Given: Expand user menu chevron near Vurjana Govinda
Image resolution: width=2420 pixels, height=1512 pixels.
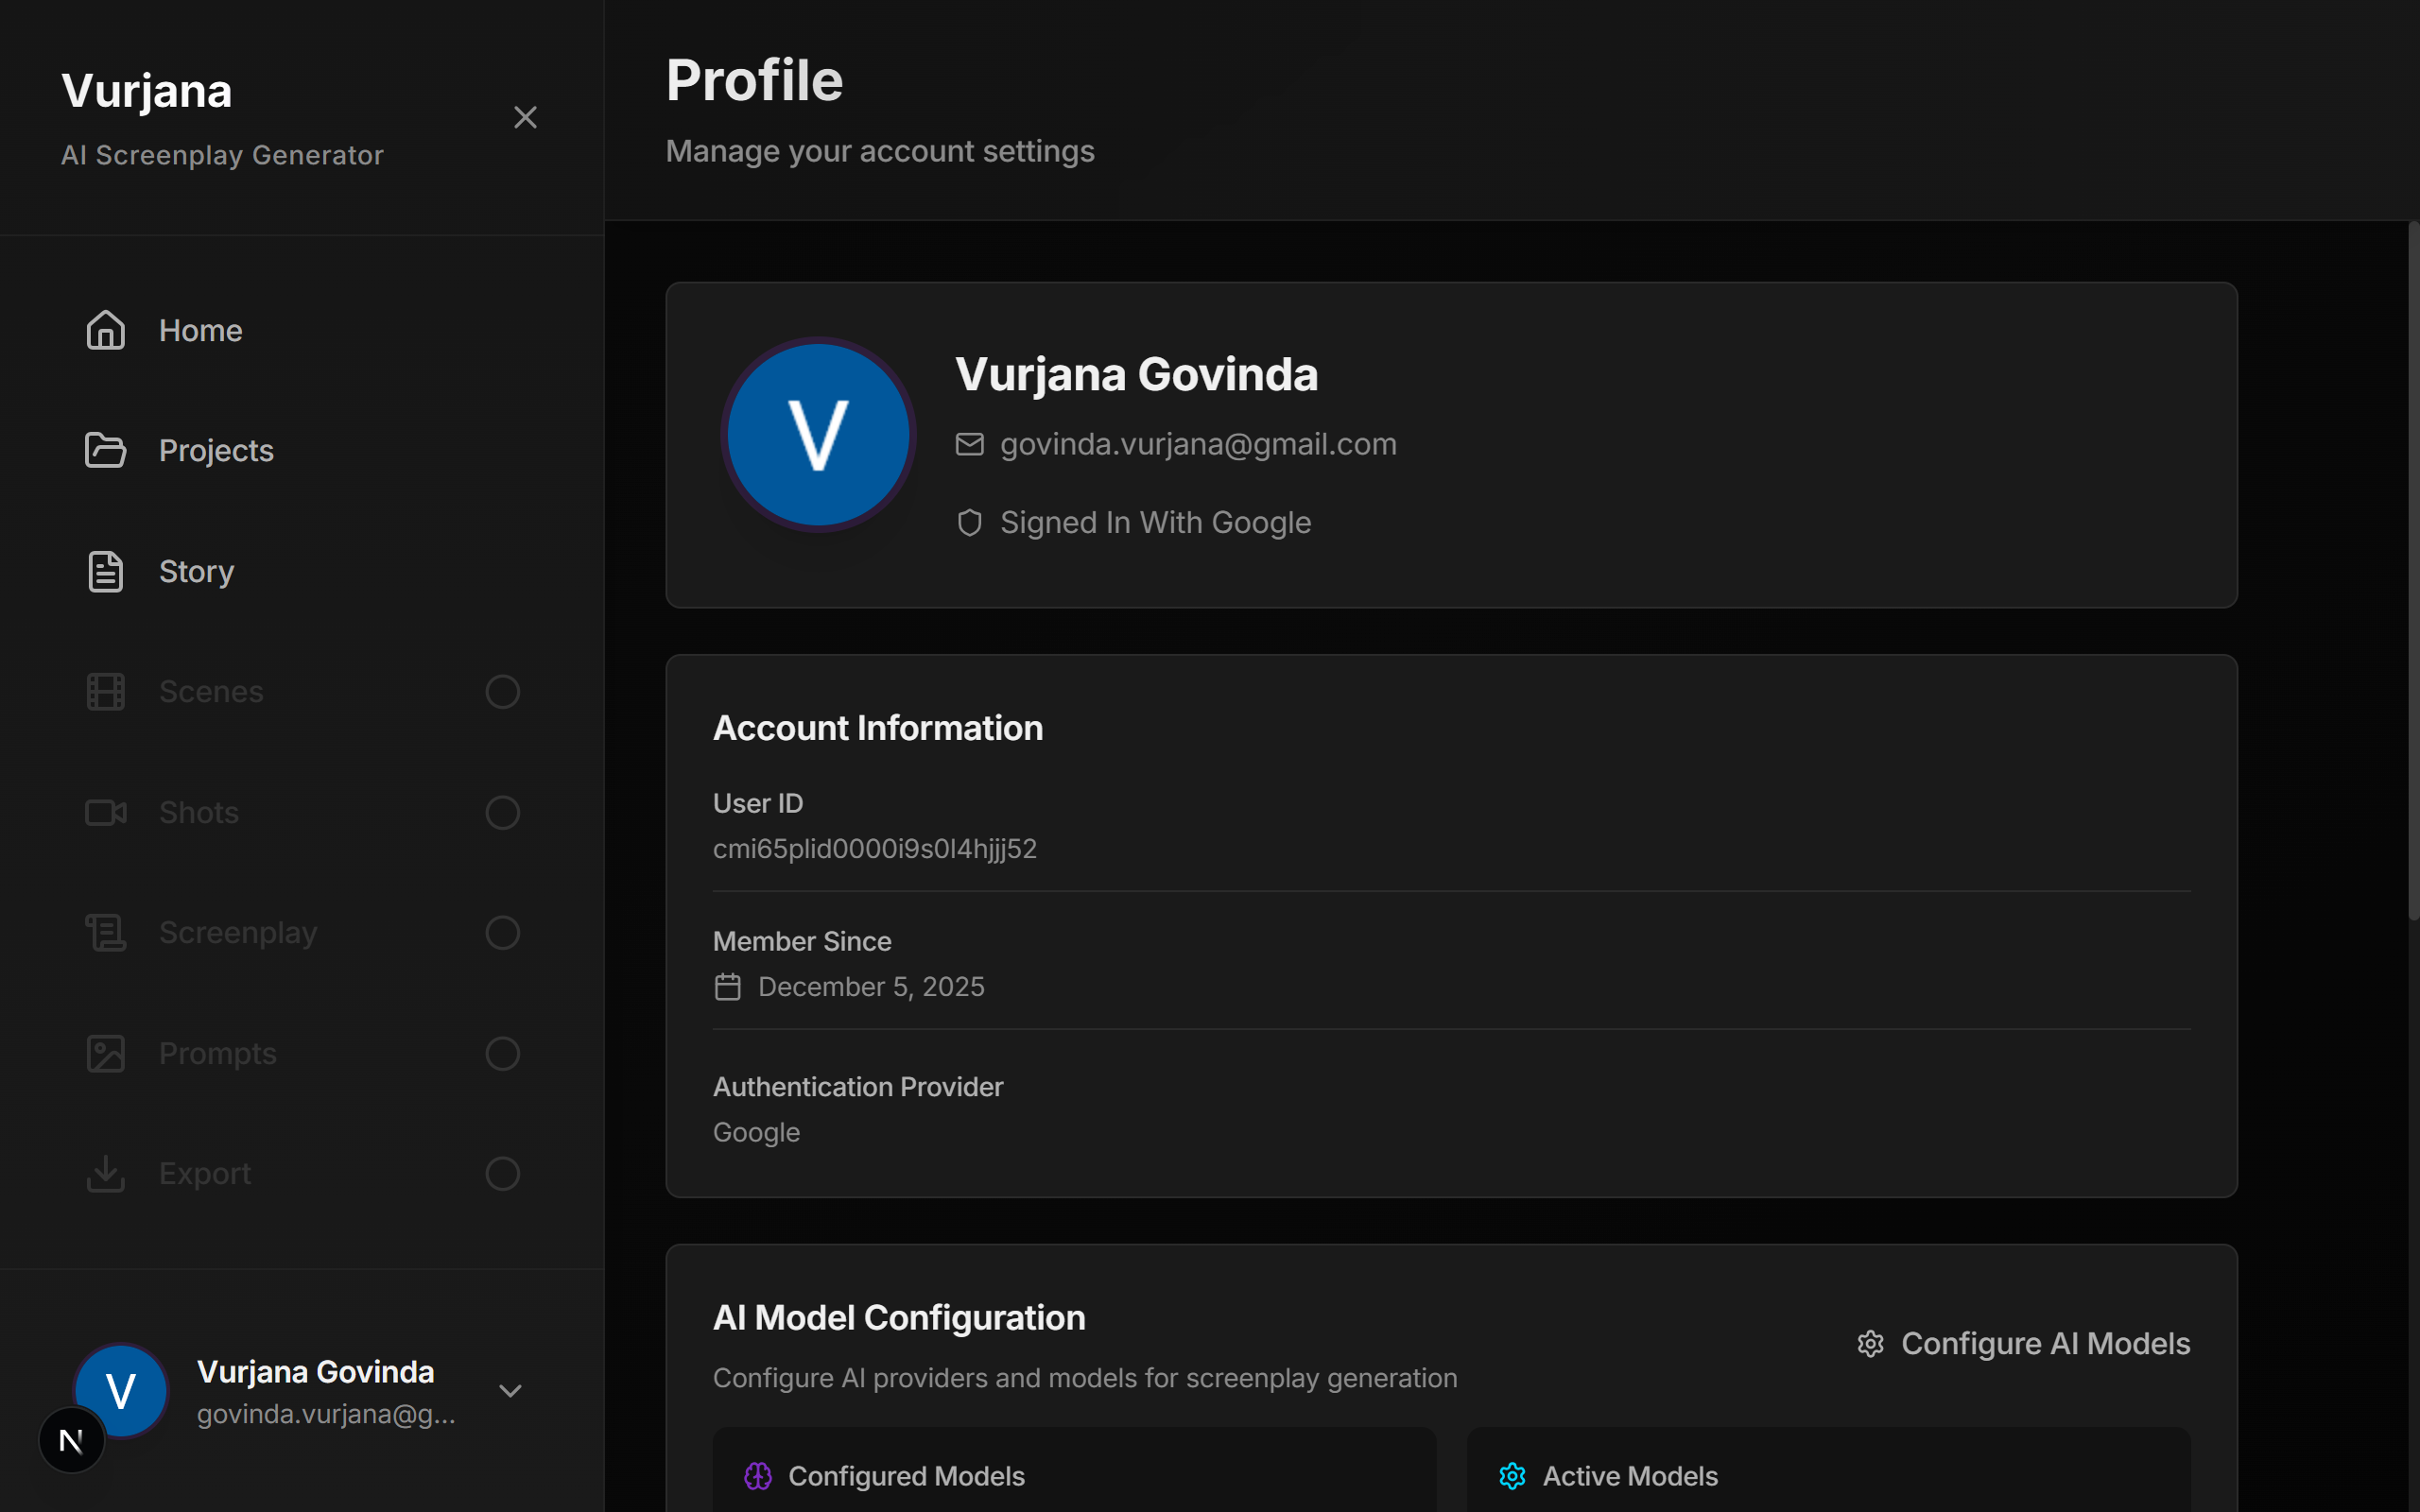Looking at the screenshot, I should point(510,1391).
